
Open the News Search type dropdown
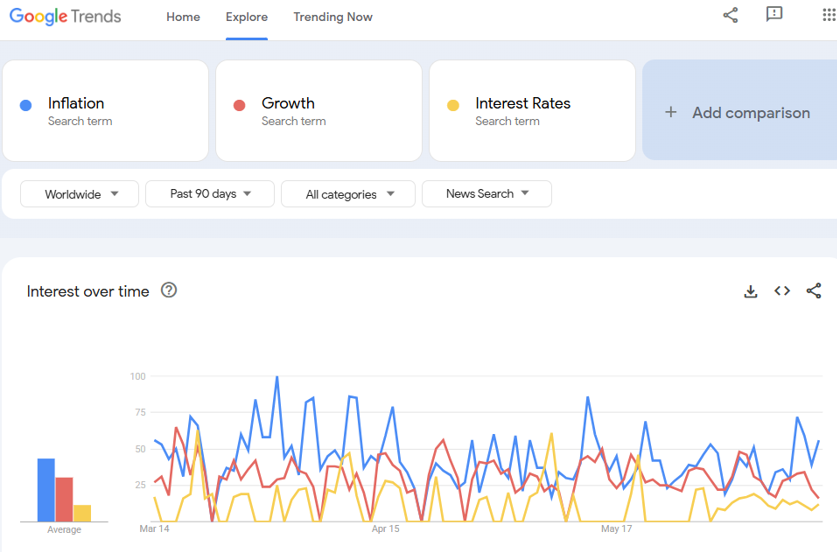point(487,194)
